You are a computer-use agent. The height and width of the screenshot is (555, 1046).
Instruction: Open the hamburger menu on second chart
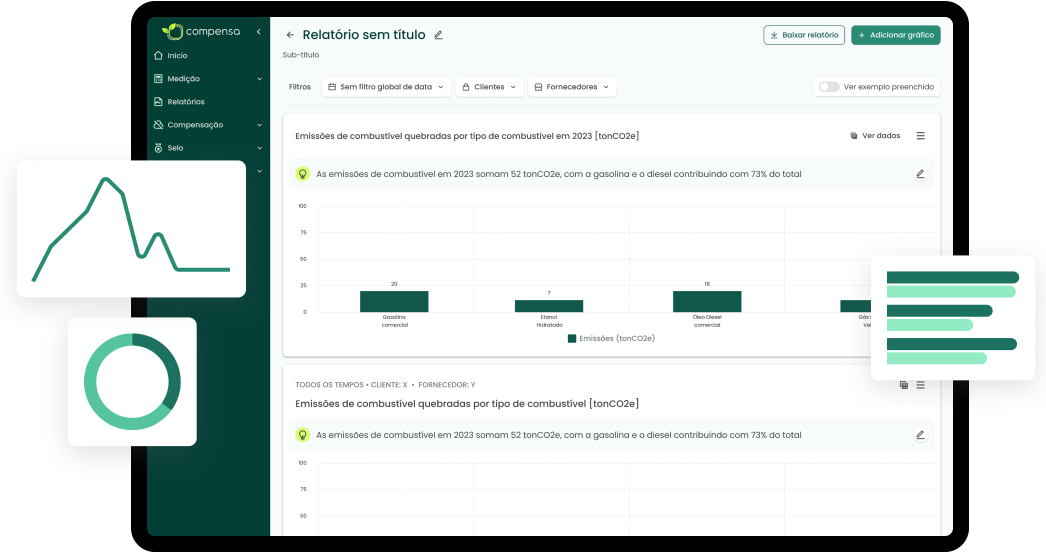[x=921, y=385]
